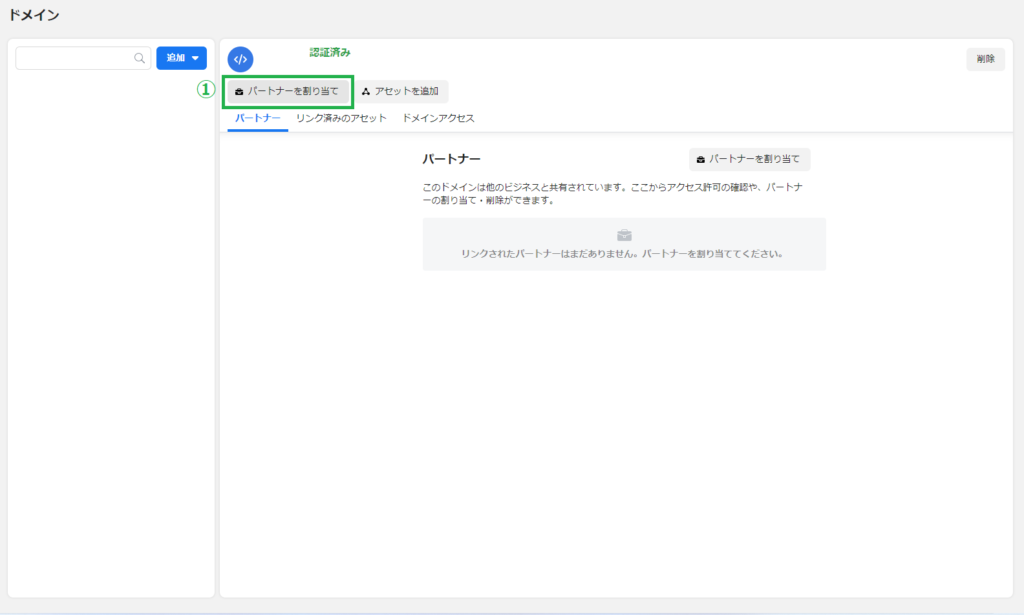Click the domain search input field

click(x=83, y=58)
